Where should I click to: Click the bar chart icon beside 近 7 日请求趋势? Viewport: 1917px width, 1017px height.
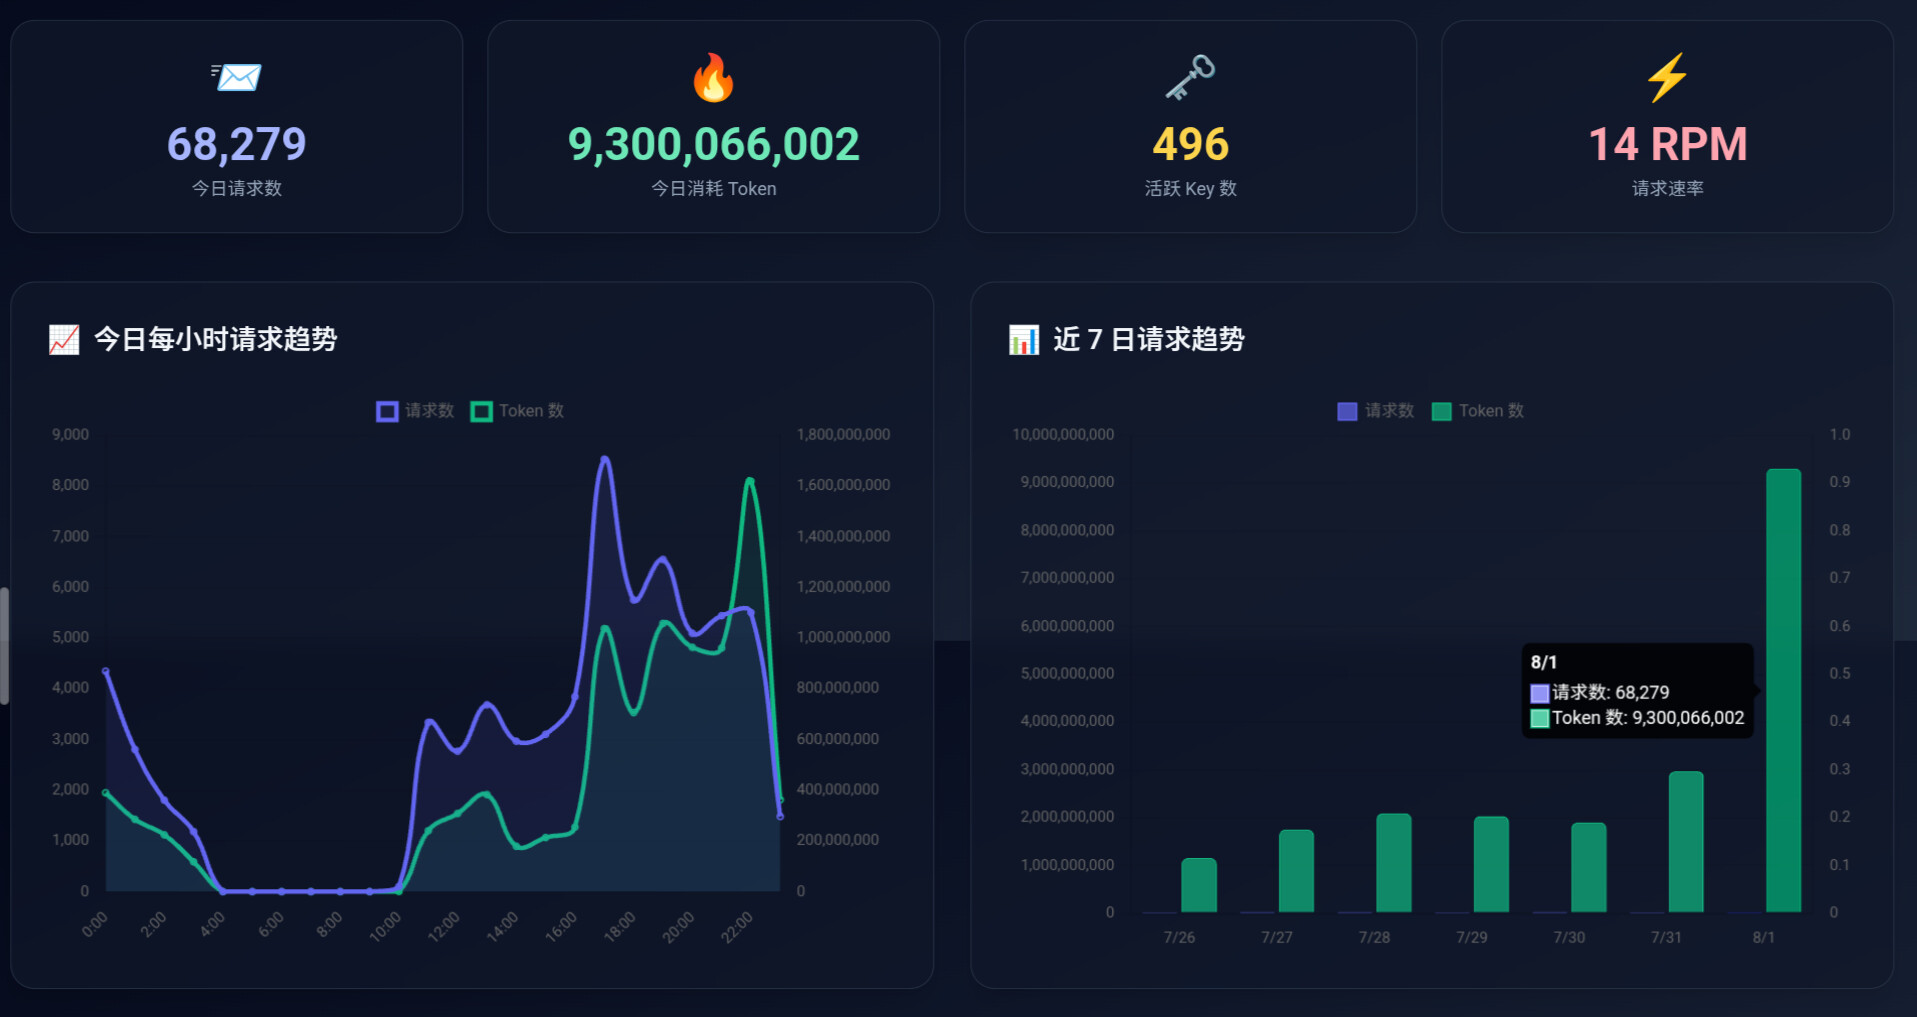pyautogui.click(x=1024, y=340)
